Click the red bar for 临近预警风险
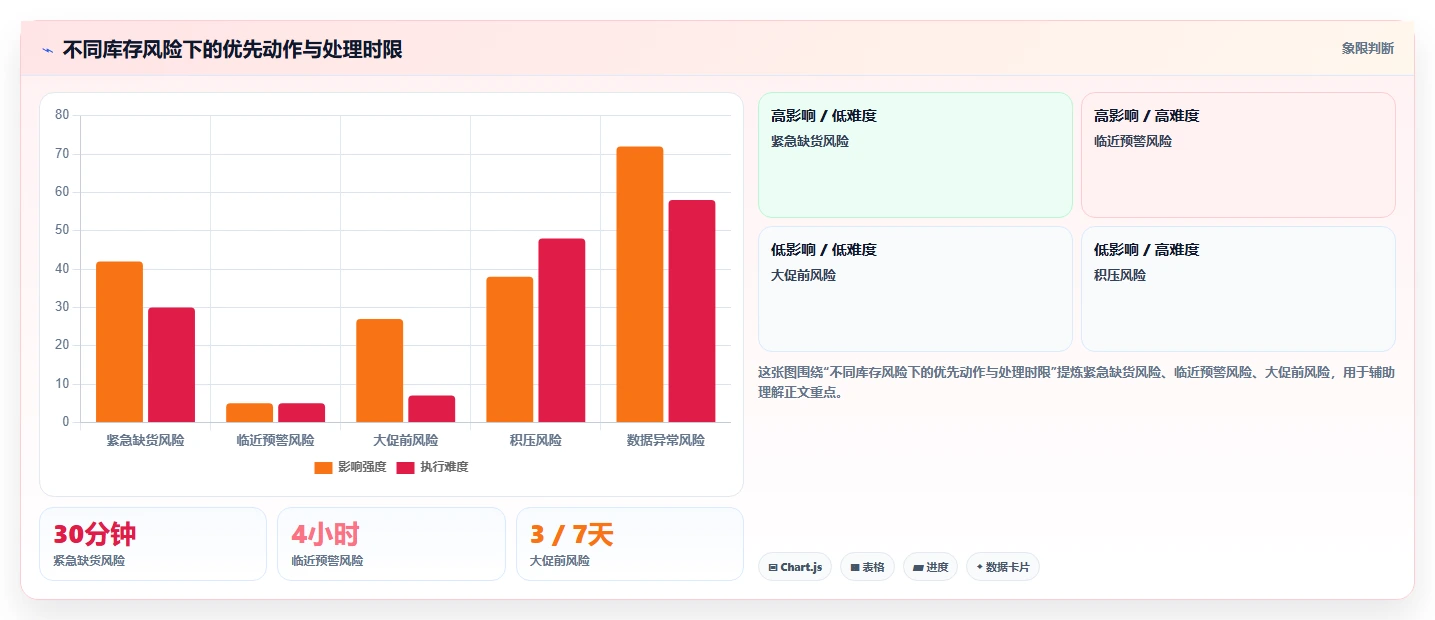1435x620 pixels. point(302,413)
